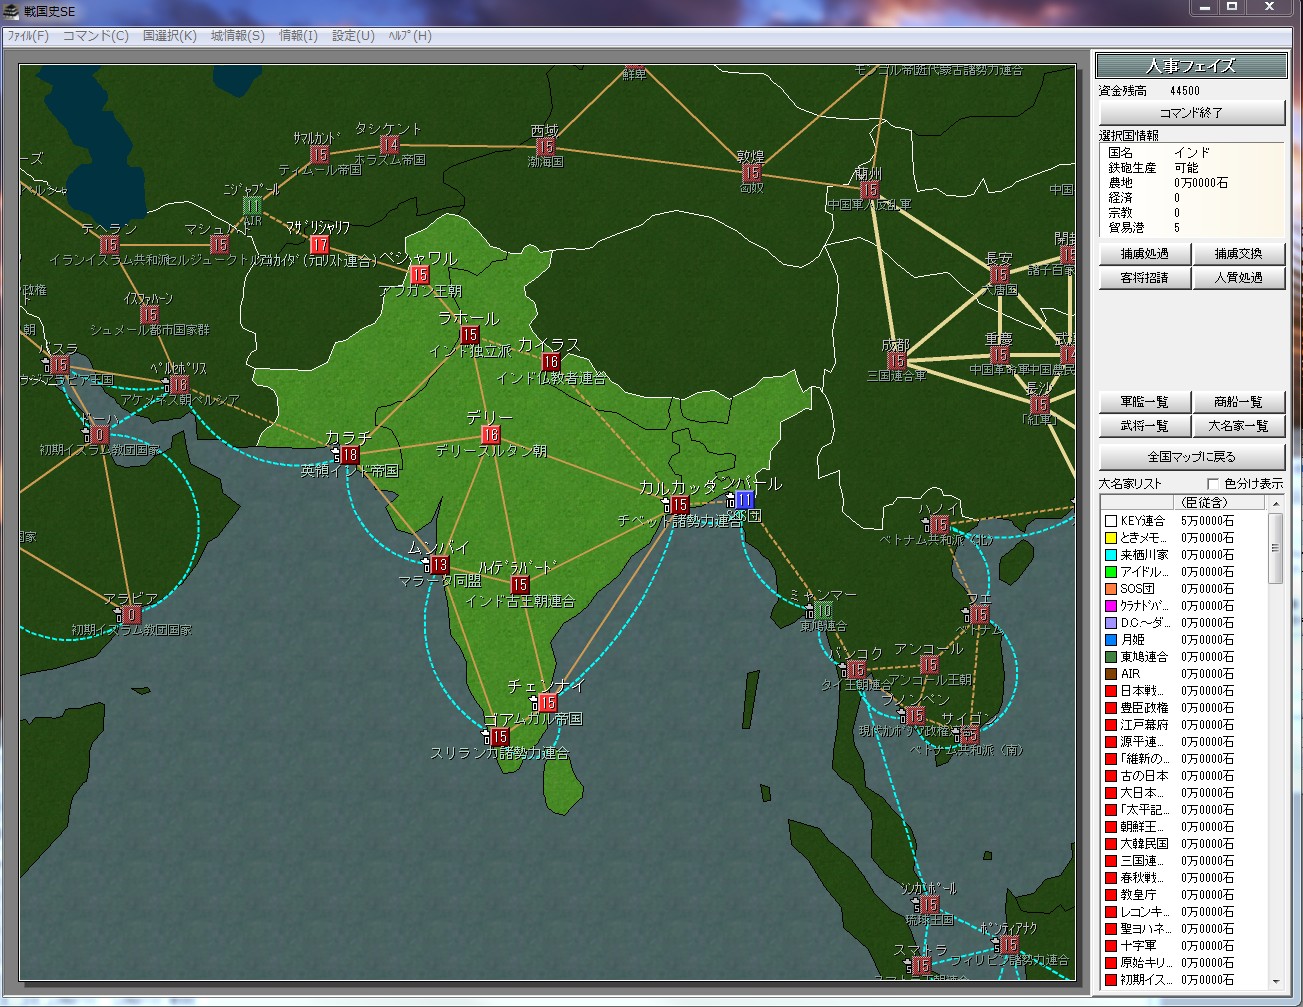
Task: Select 豊臣政権 in the daimyo list
Action: pyautogui.click(x=1144, y=708)
